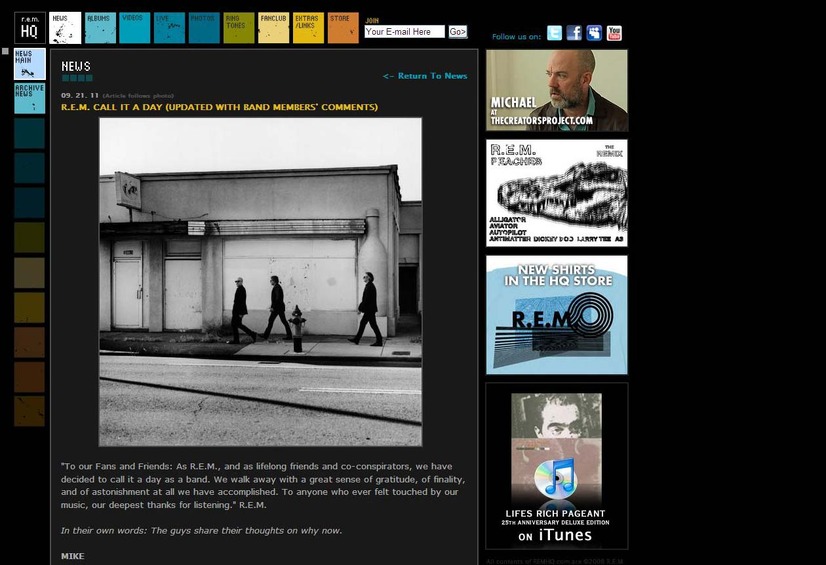Open the Live navigation tile
Viewport: 826px width, 565px height.
tap(170, 28)
